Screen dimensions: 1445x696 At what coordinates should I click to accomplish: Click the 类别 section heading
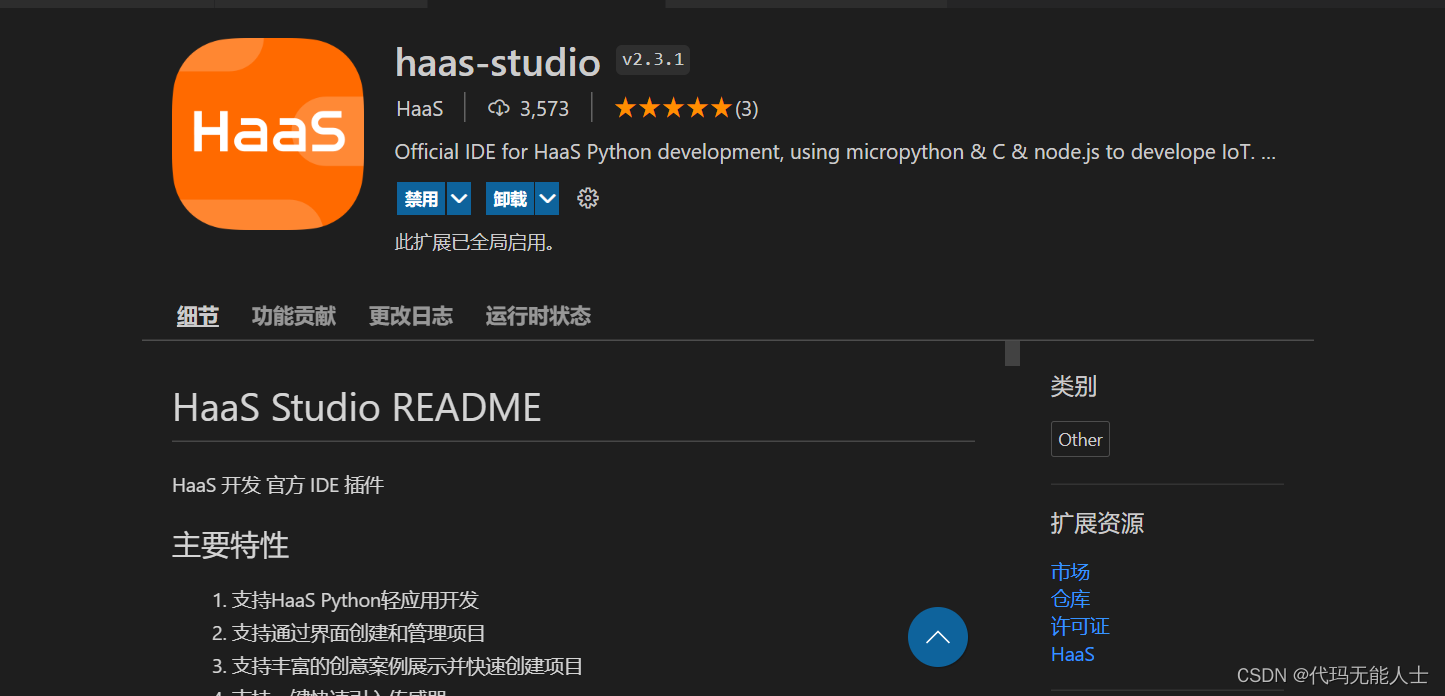point(1074,386)
